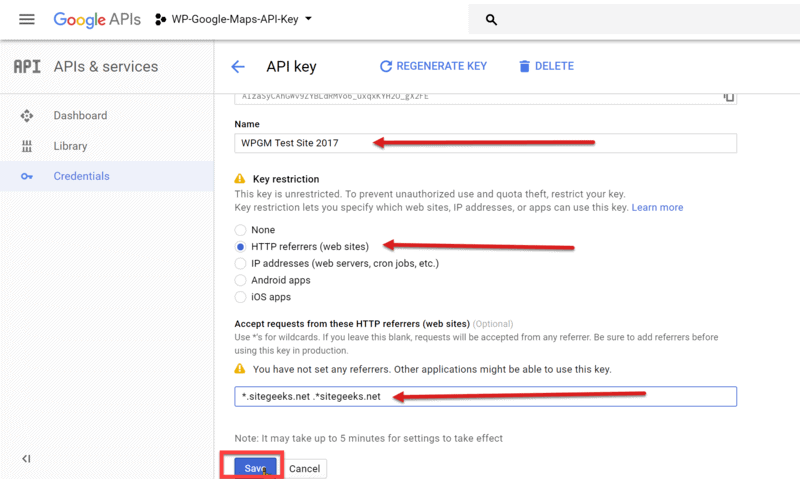
Task: Click the Credentials key icon
Action: tap(27, 177)
